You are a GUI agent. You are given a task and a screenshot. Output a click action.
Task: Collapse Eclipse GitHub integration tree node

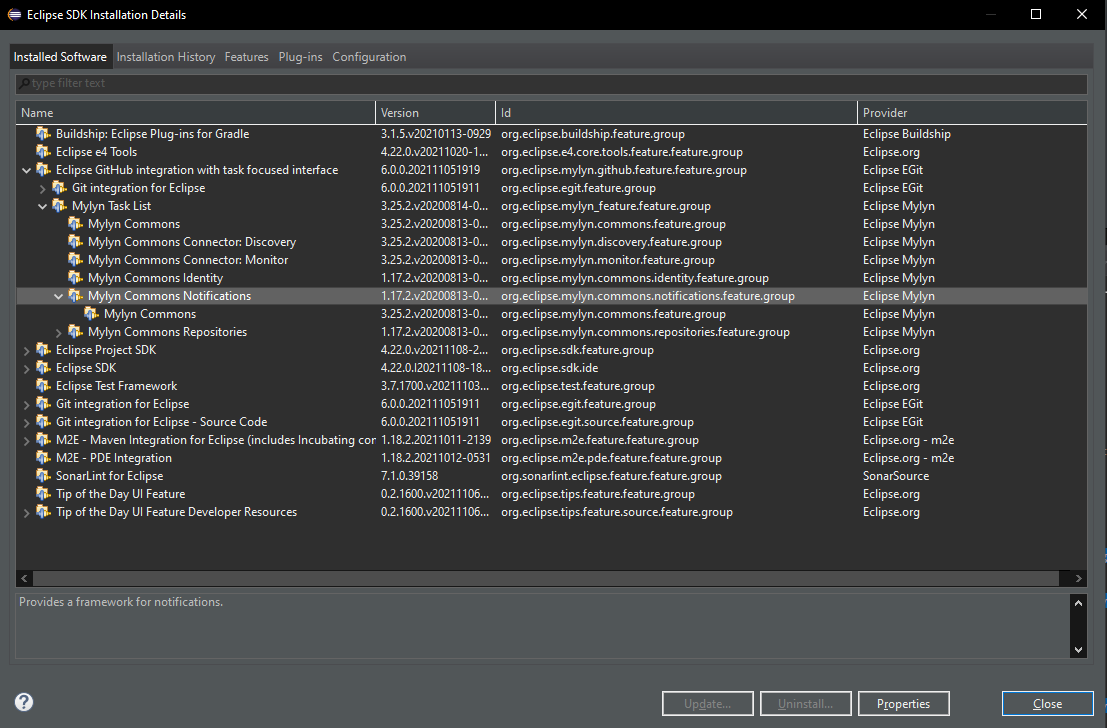tap(26, 170)
